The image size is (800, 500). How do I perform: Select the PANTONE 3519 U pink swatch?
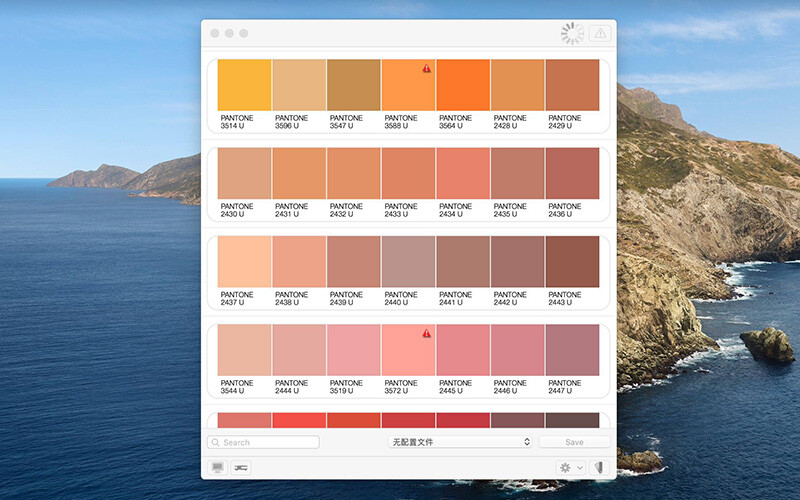coord(354,350)
